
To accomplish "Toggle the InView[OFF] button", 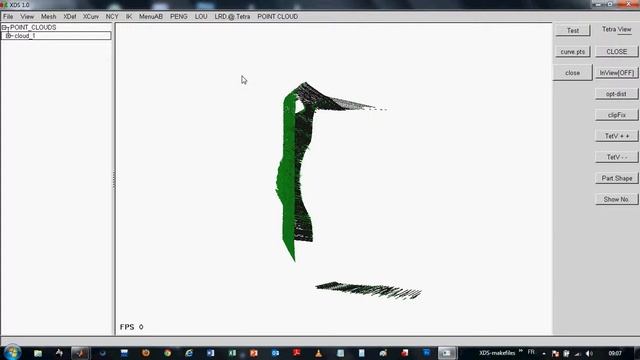I will (x=617, y=73).
